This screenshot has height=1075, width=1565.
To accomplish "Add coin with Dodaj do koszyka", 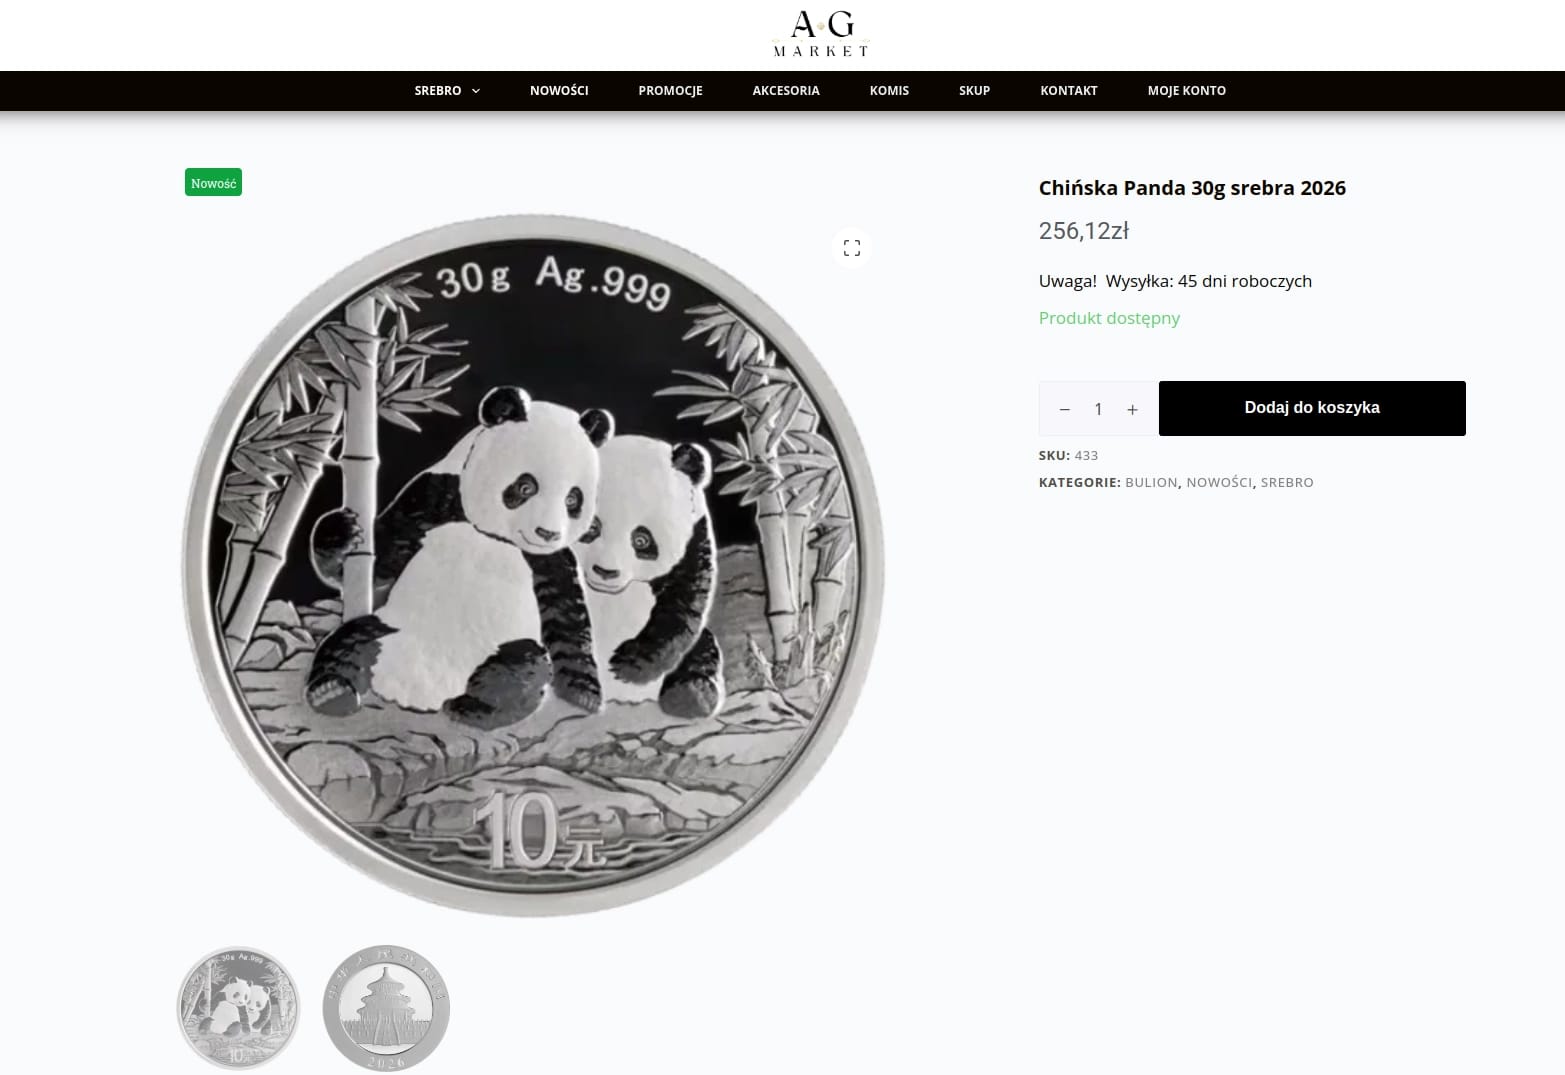I will click(x=1312, y=408).
